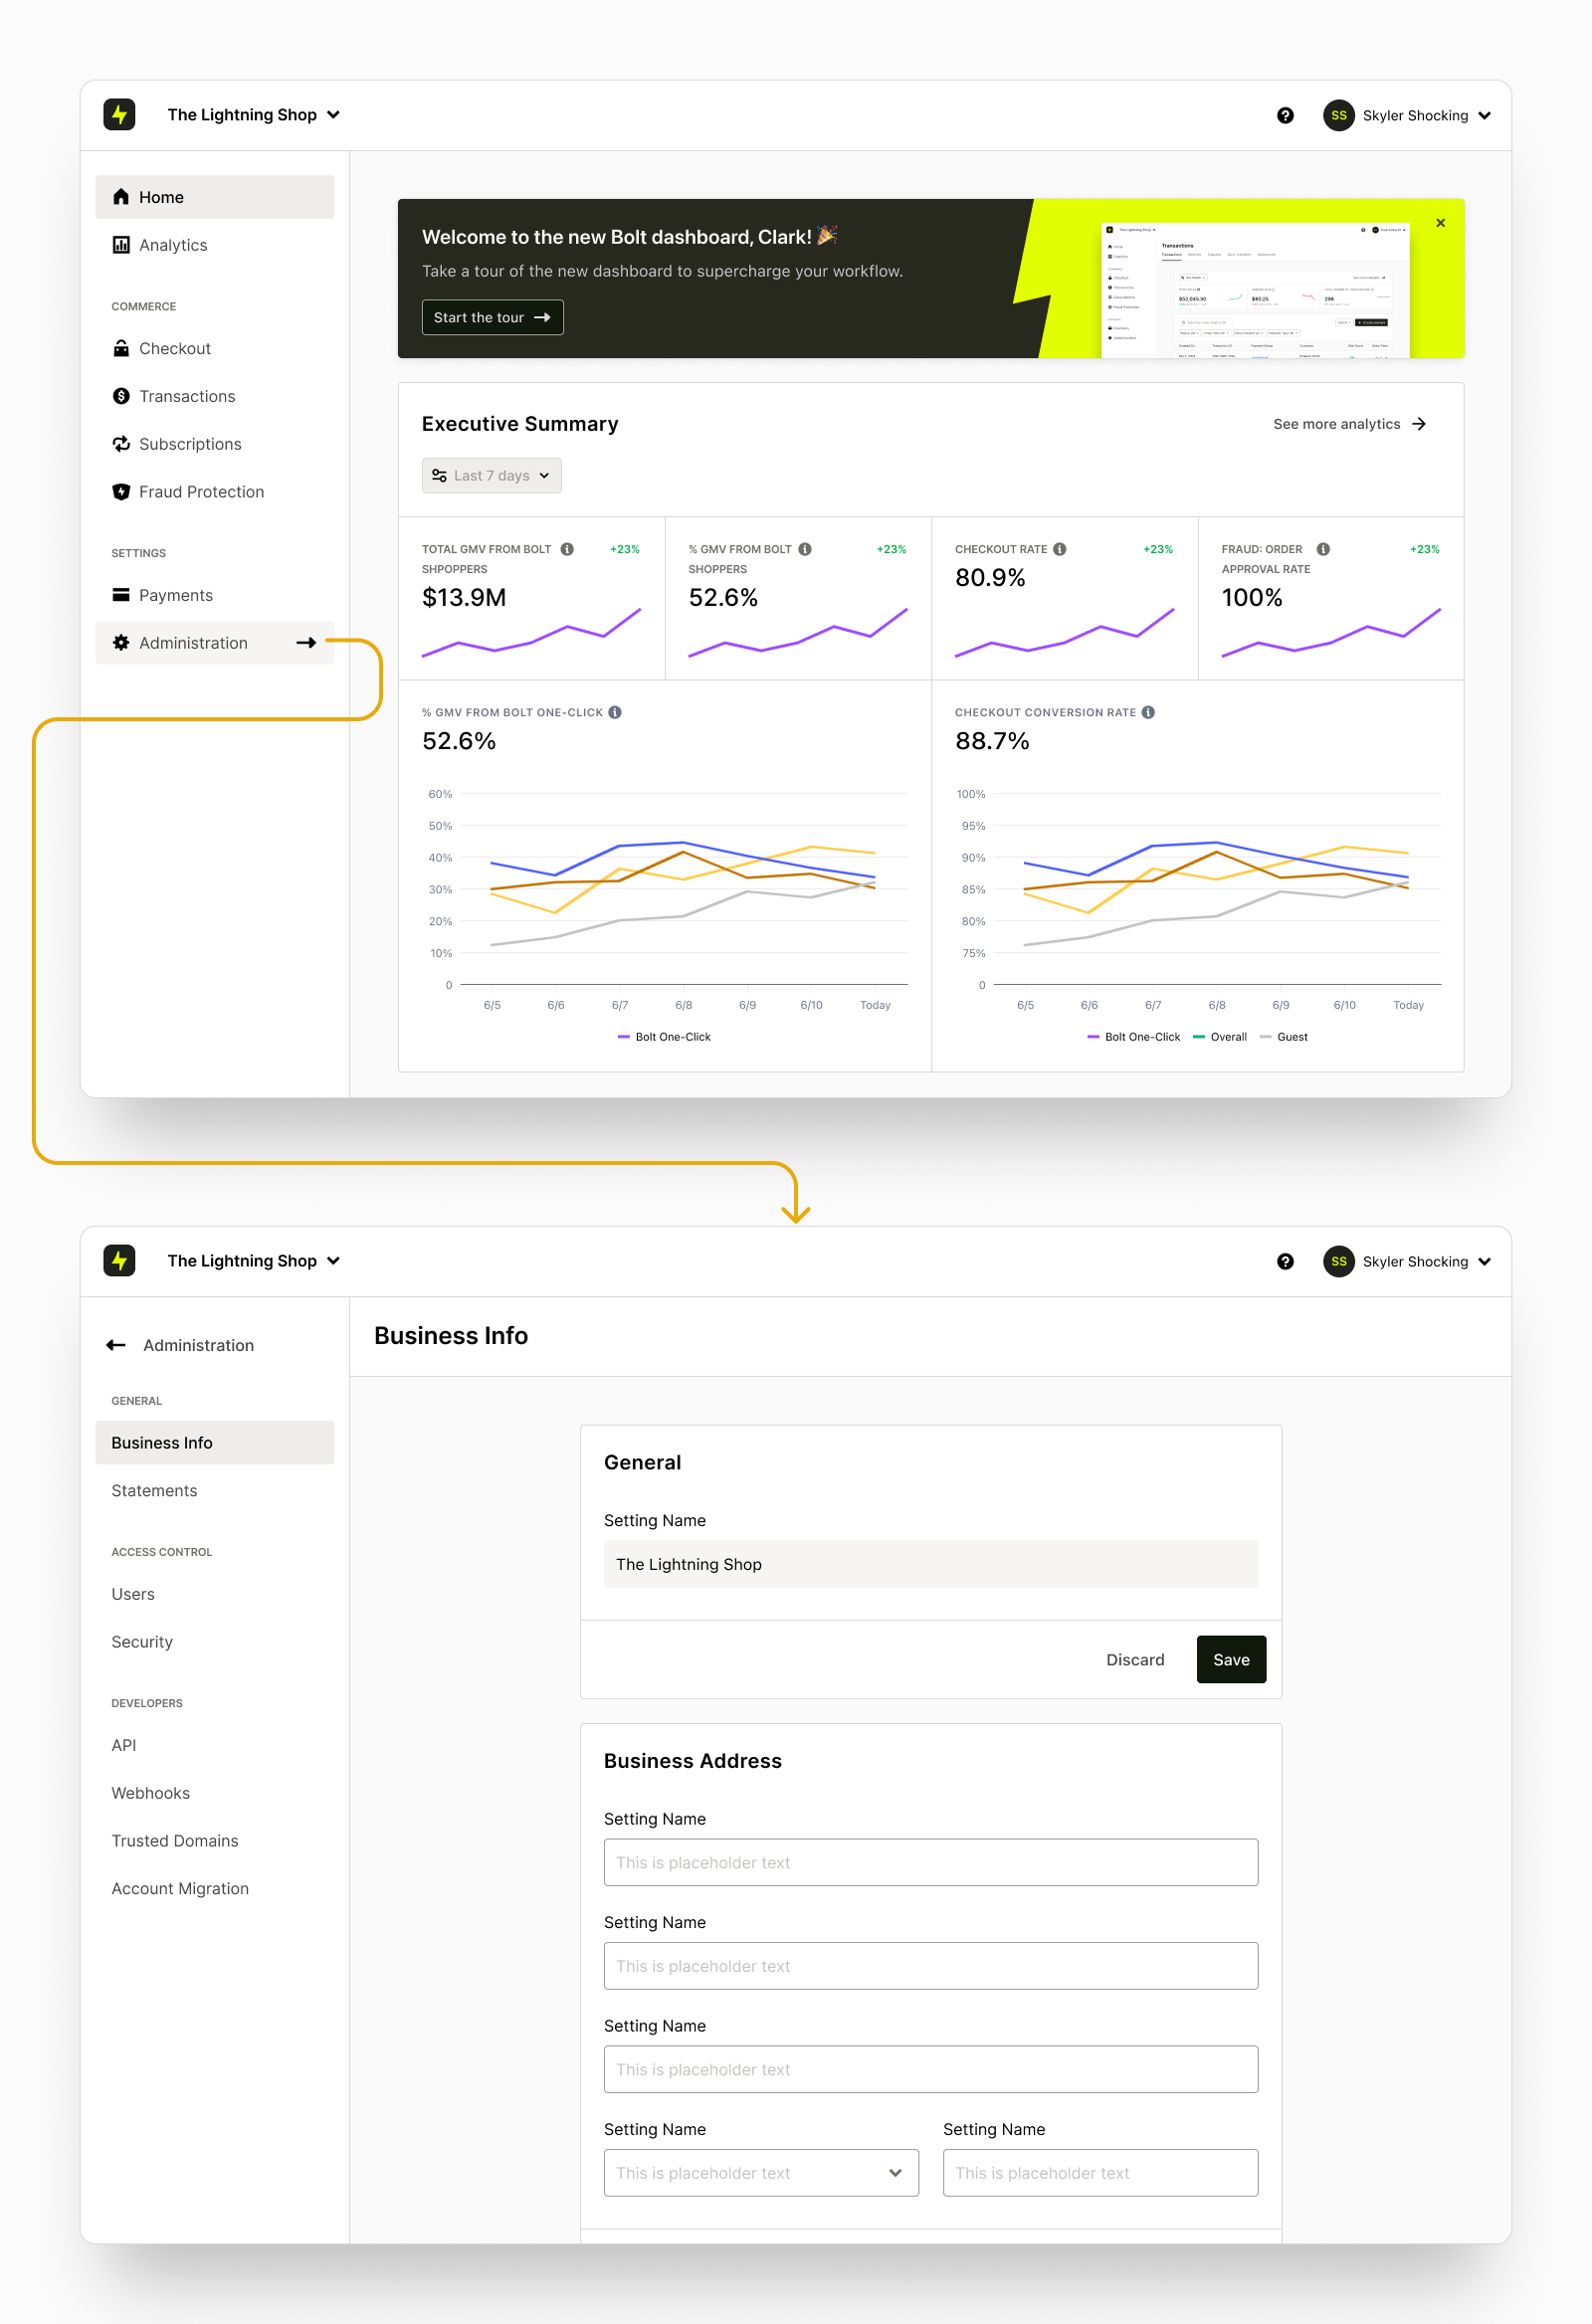Open the Analytics page from the sidebar
This screenshot has height=2324, width=1592.
pos(173,245)
